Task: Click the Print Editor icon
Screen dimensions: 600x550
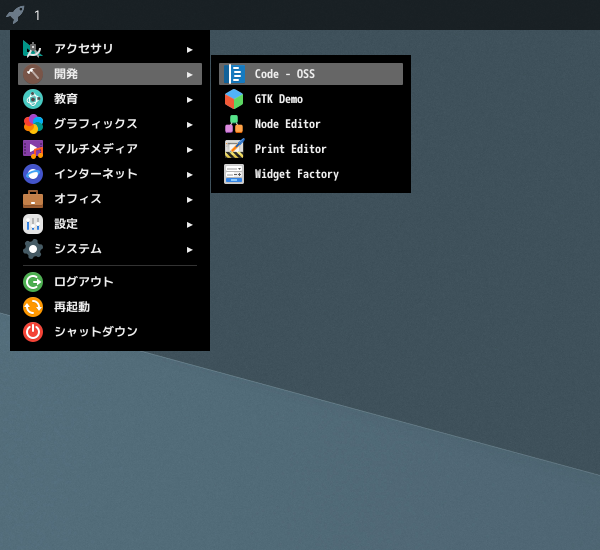Action: [x=234, y=149]
